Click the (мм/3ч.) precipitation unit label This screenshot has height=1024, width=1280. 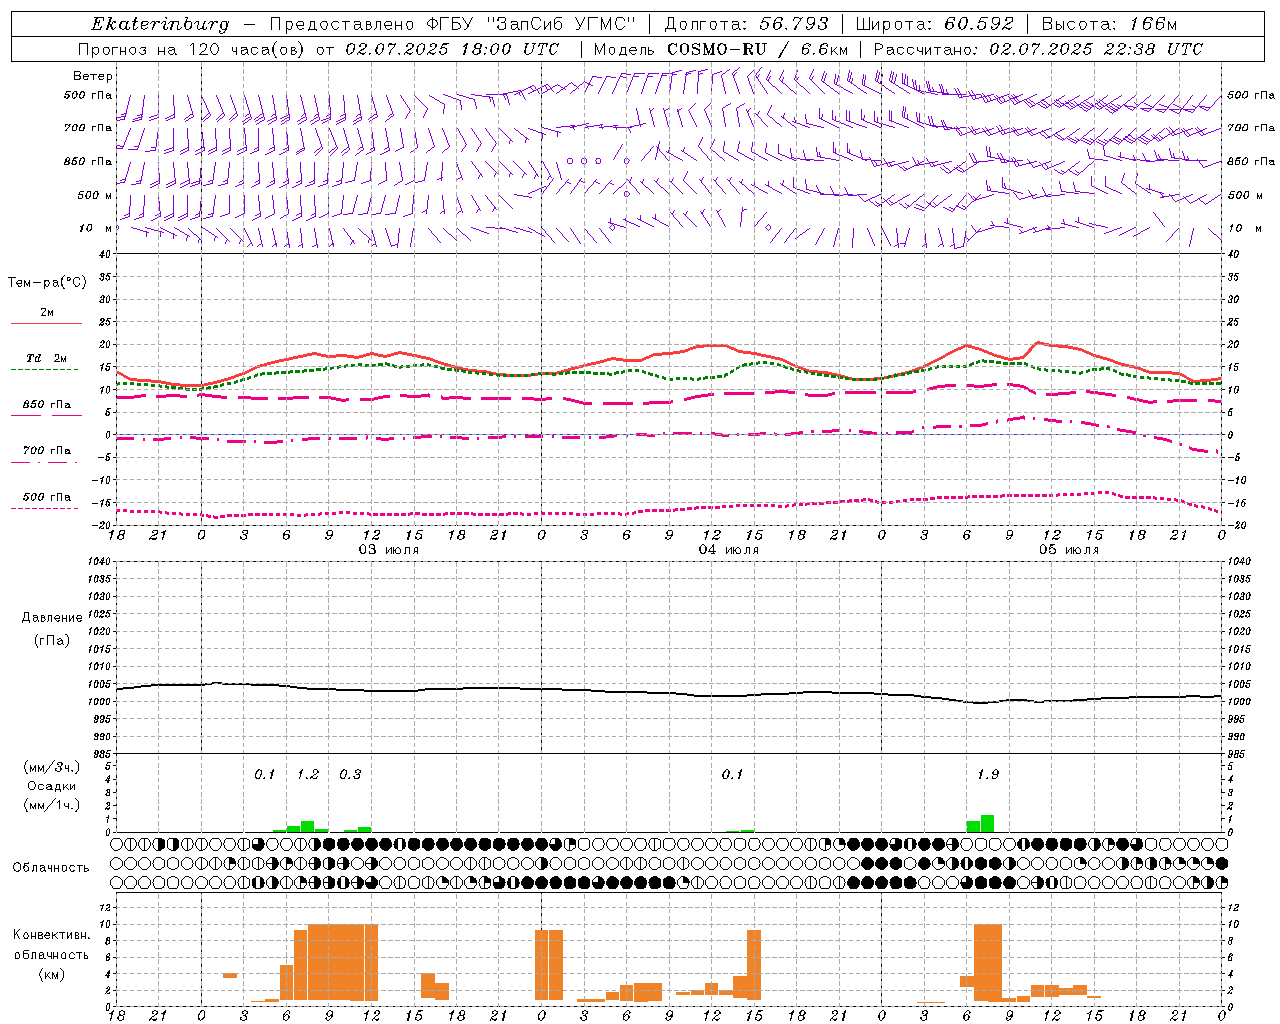52,767
